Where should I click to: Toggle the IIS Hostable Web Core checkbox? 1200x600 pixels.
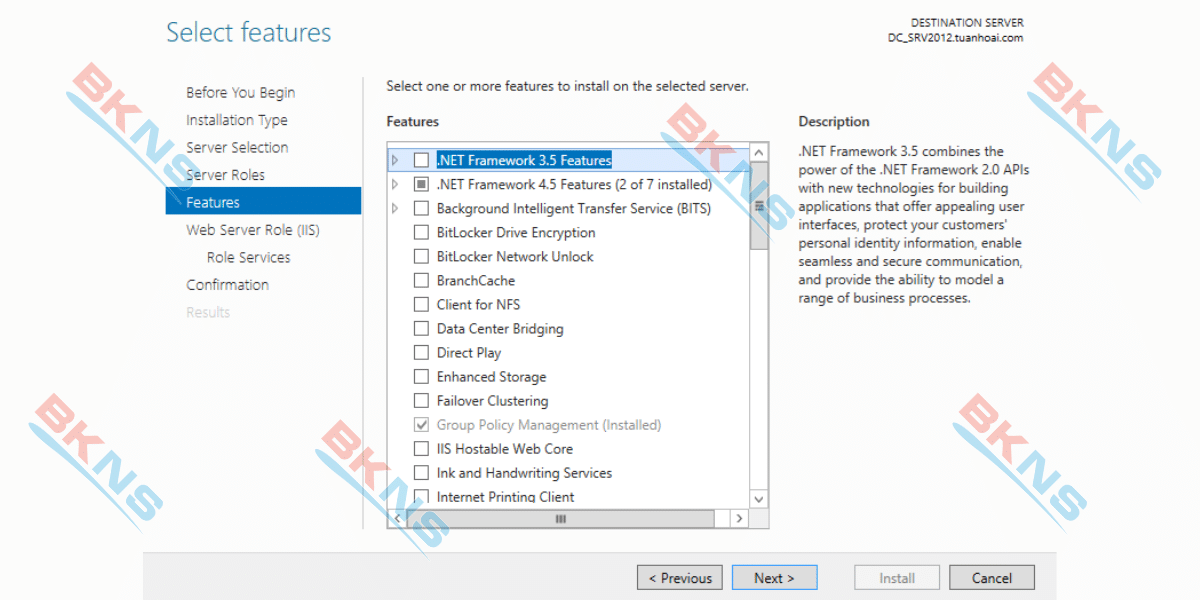421,449
